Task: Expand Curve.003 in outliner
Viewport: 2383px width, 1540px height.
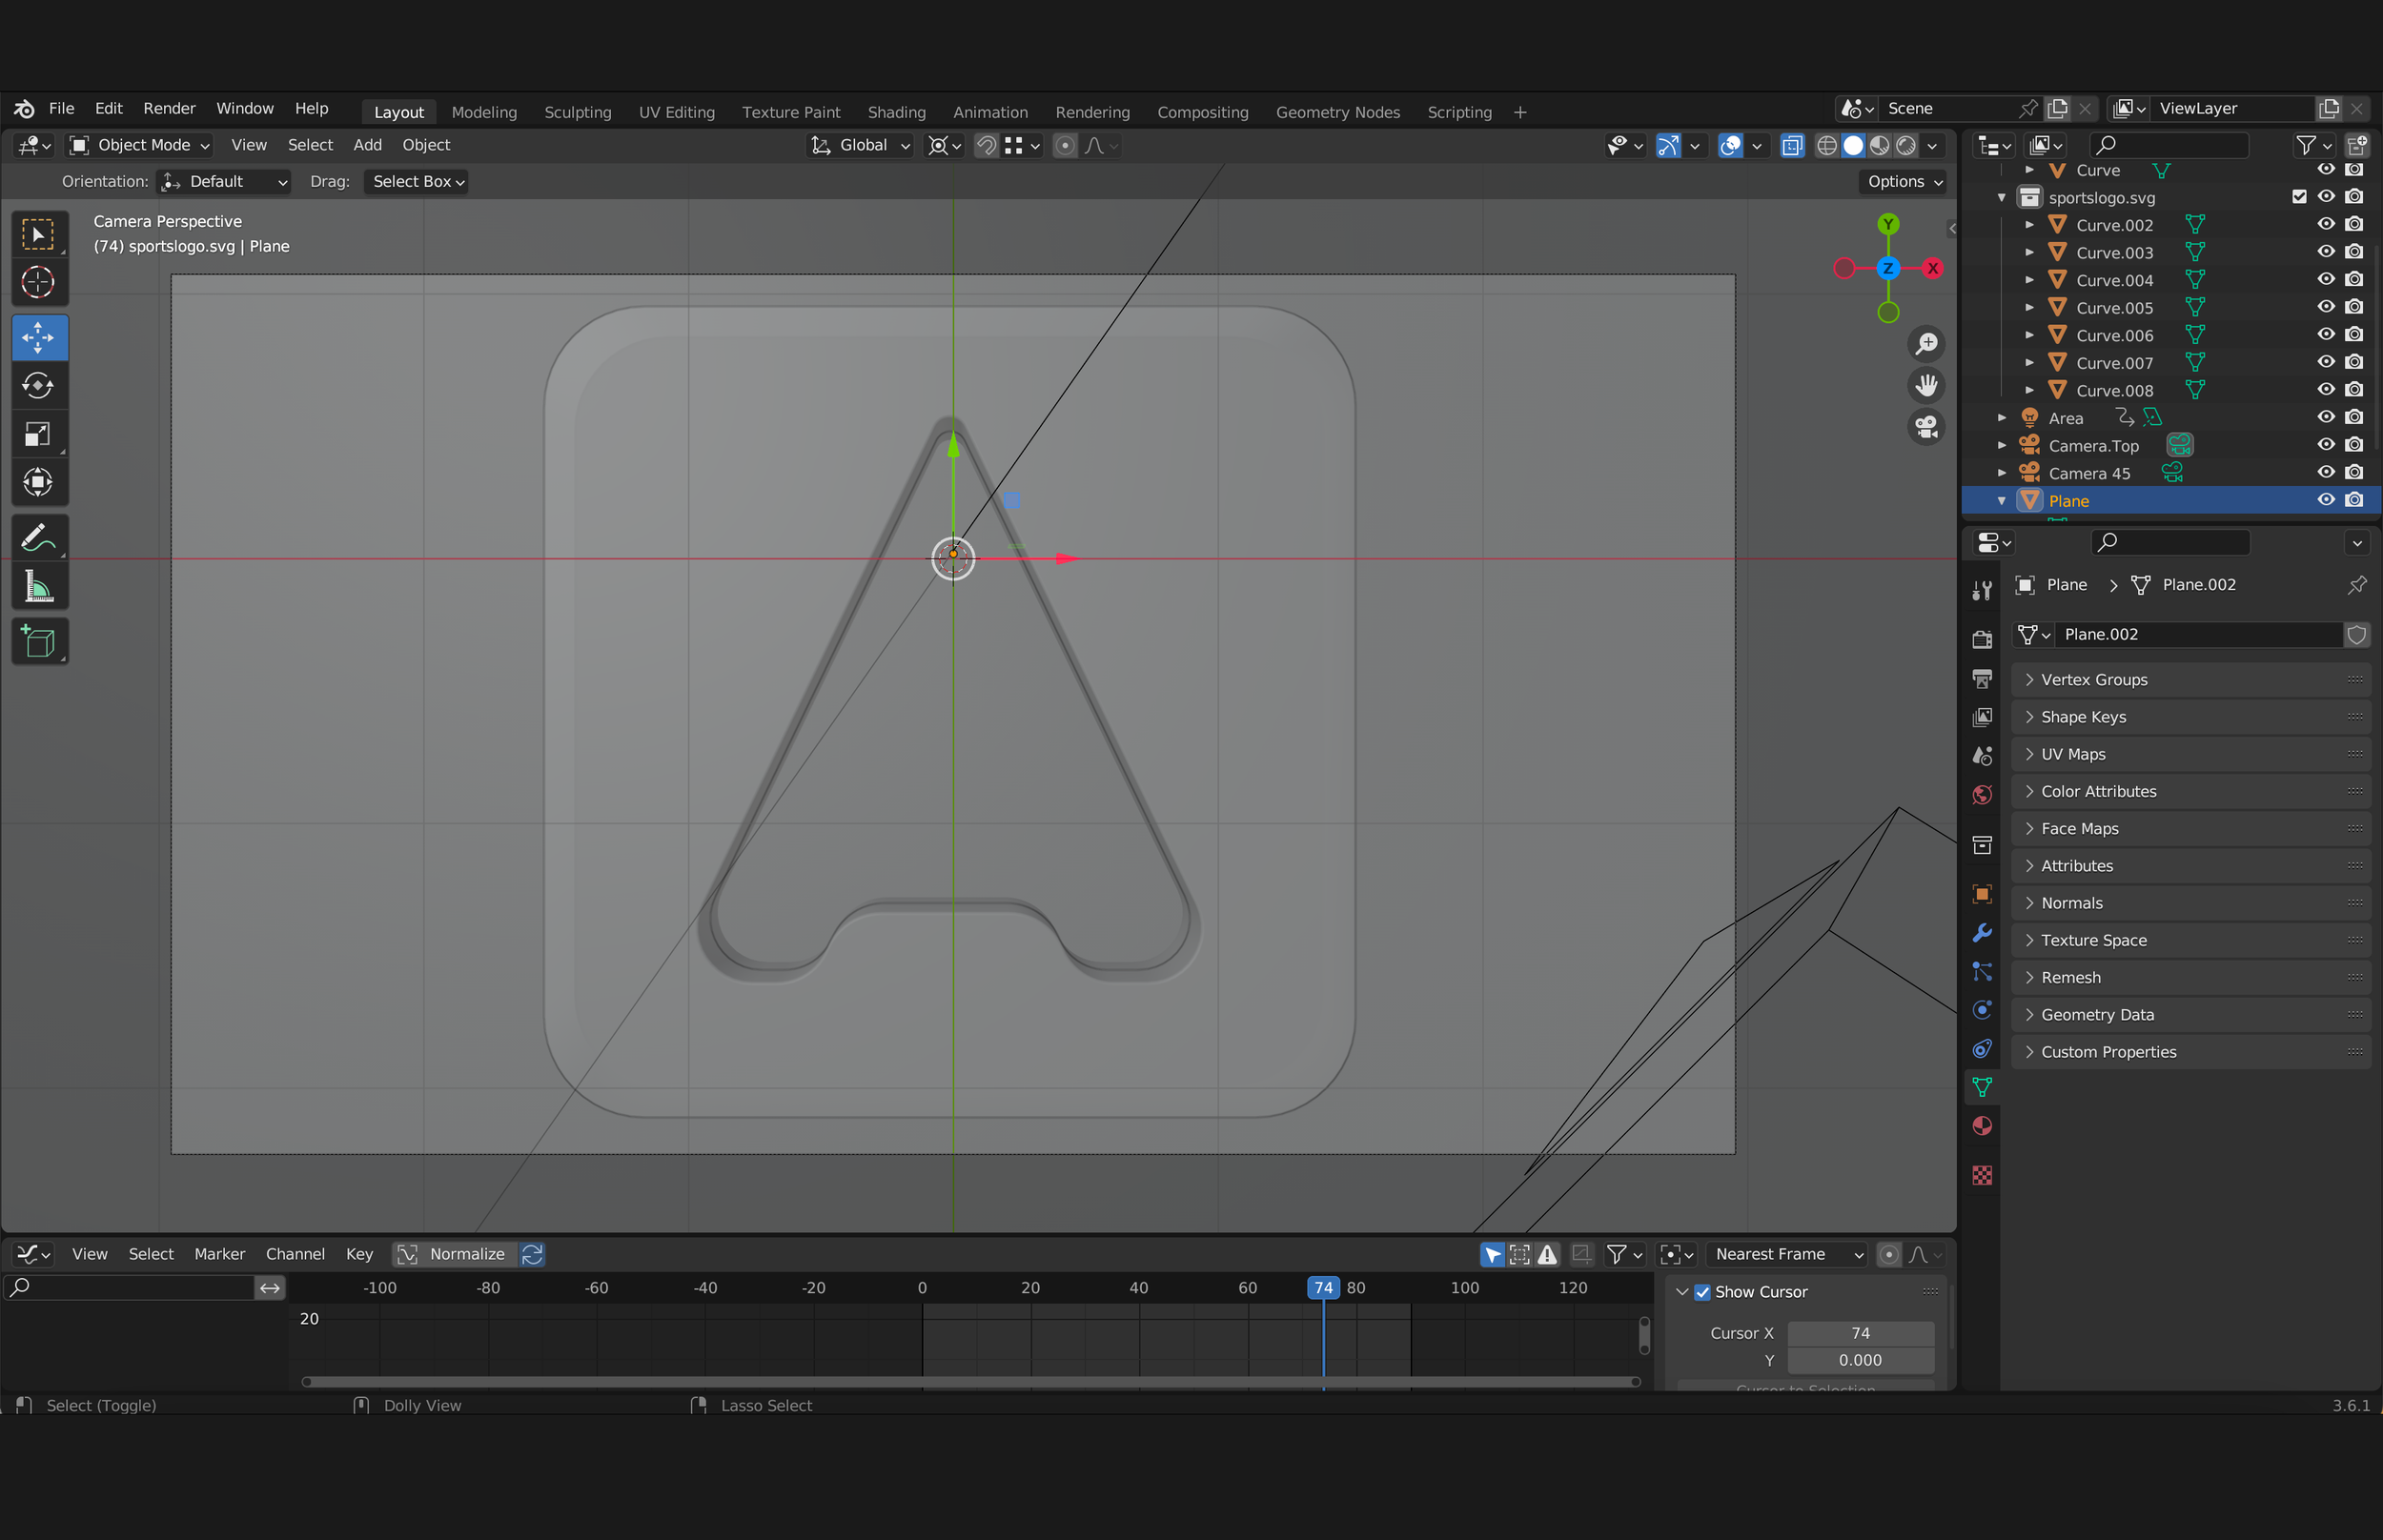Action: click(x=2029, y=253)
